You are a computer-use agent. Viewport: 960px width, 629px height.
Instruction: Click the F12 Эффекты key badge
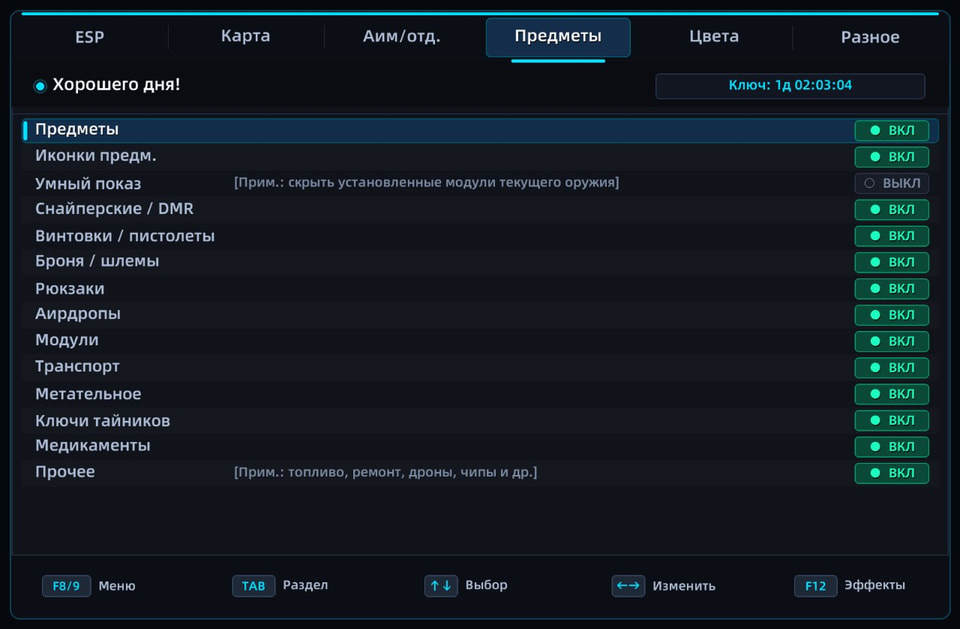[x=816, y=586]
